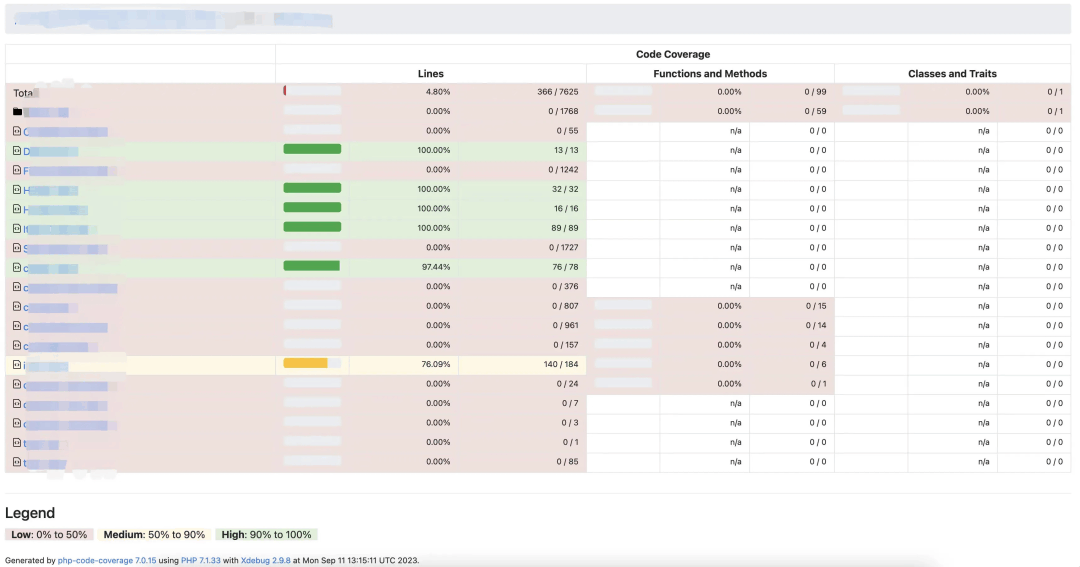1080x567 pixels.
Task: Click the file icon in the 0 / 1242 row
Action: (17, 170)
